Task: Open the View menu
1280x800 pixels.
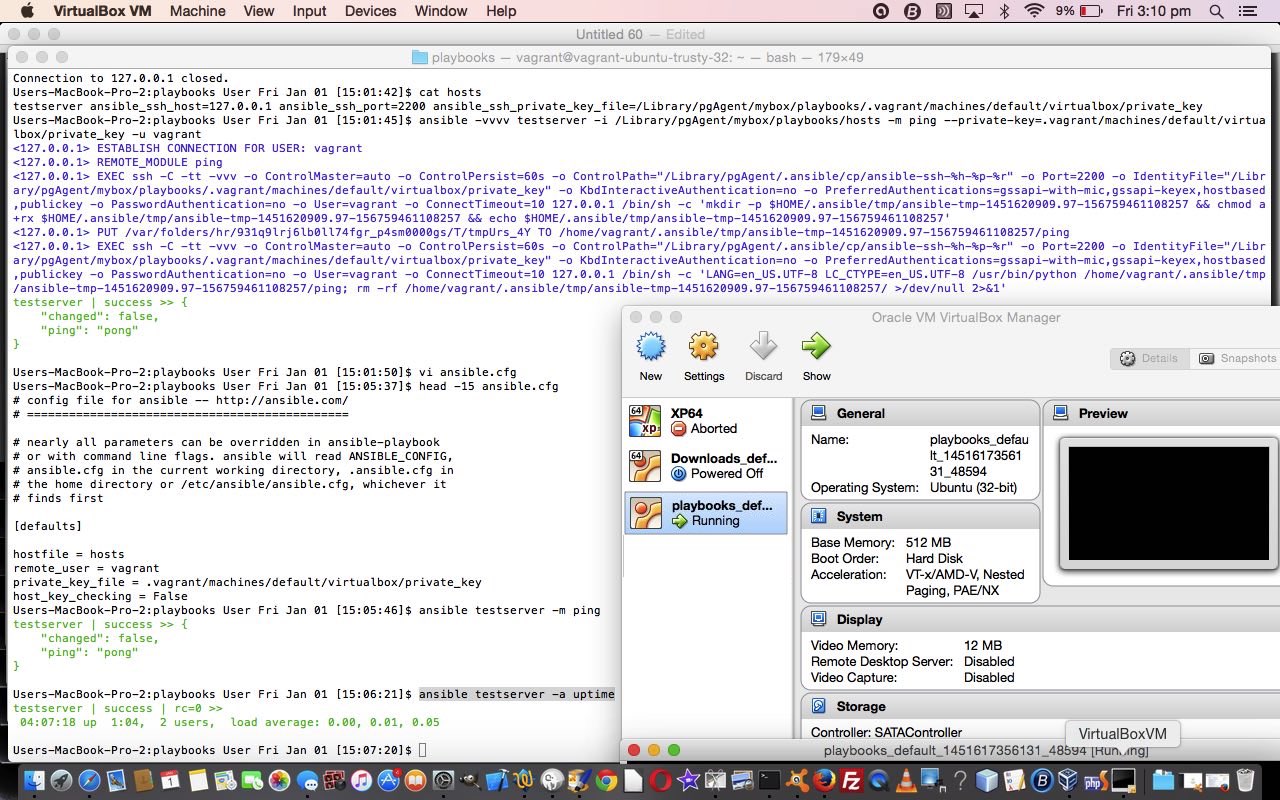Action: pos(258,11)
